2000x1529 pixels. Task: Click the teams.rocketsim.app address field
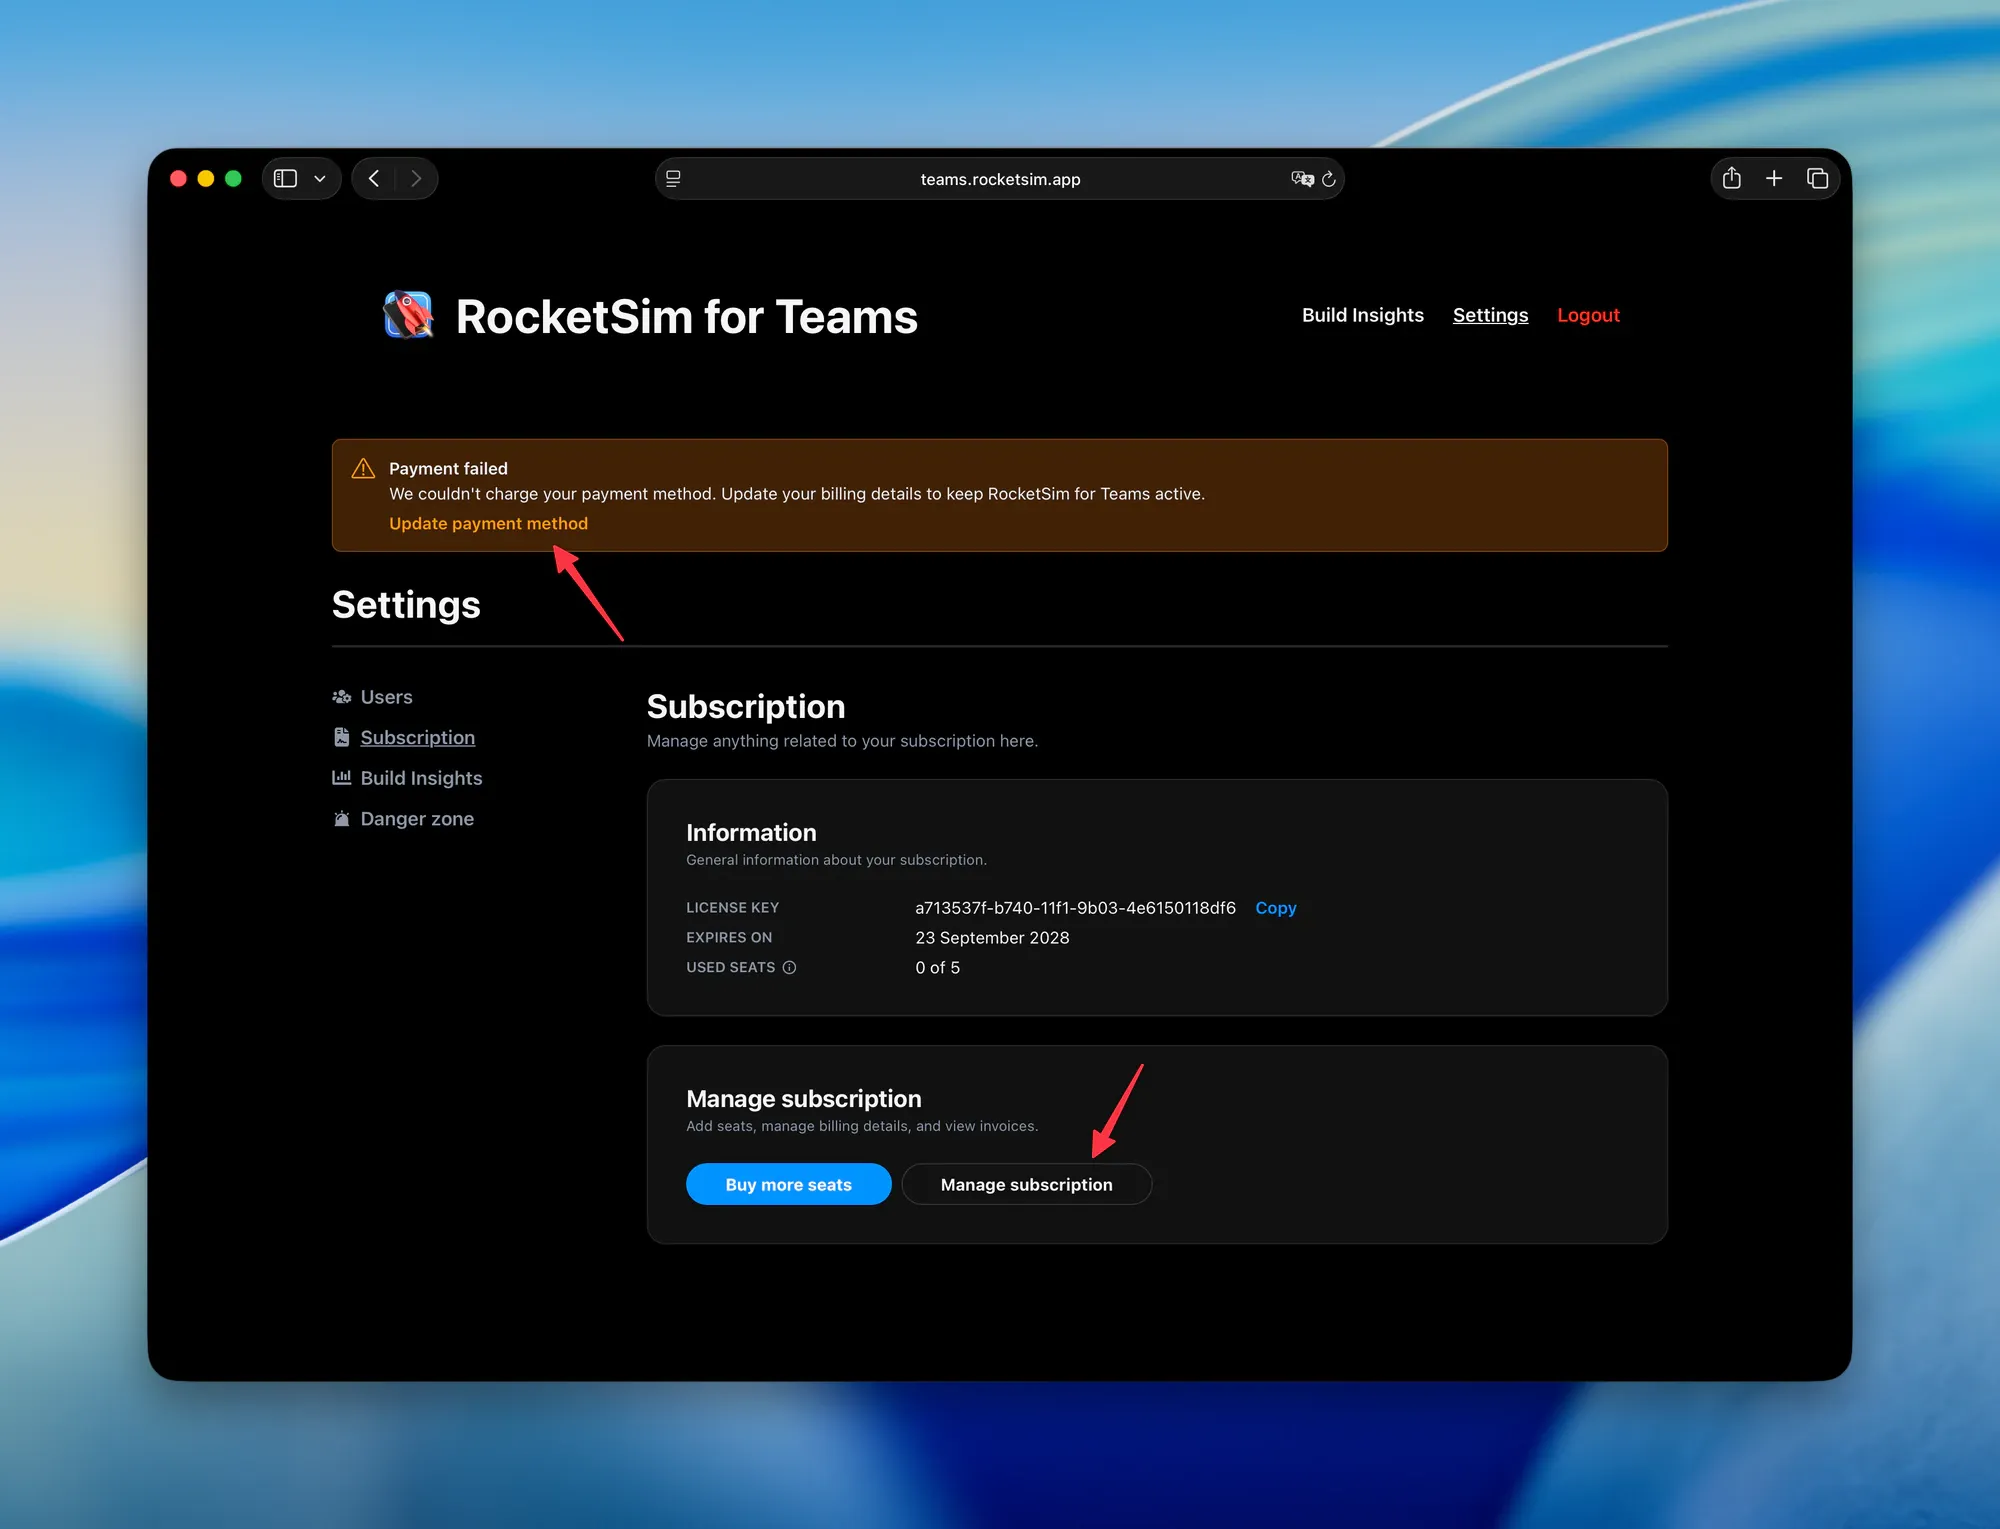point(1000,179)
